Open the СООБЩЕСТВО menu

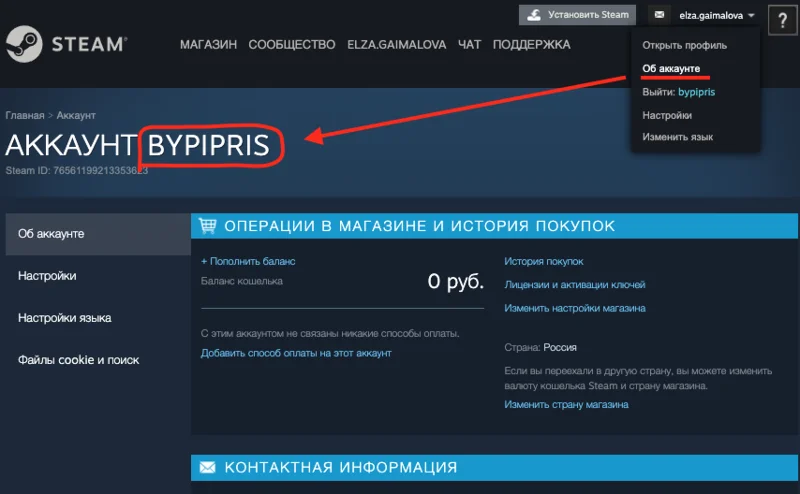292,45
